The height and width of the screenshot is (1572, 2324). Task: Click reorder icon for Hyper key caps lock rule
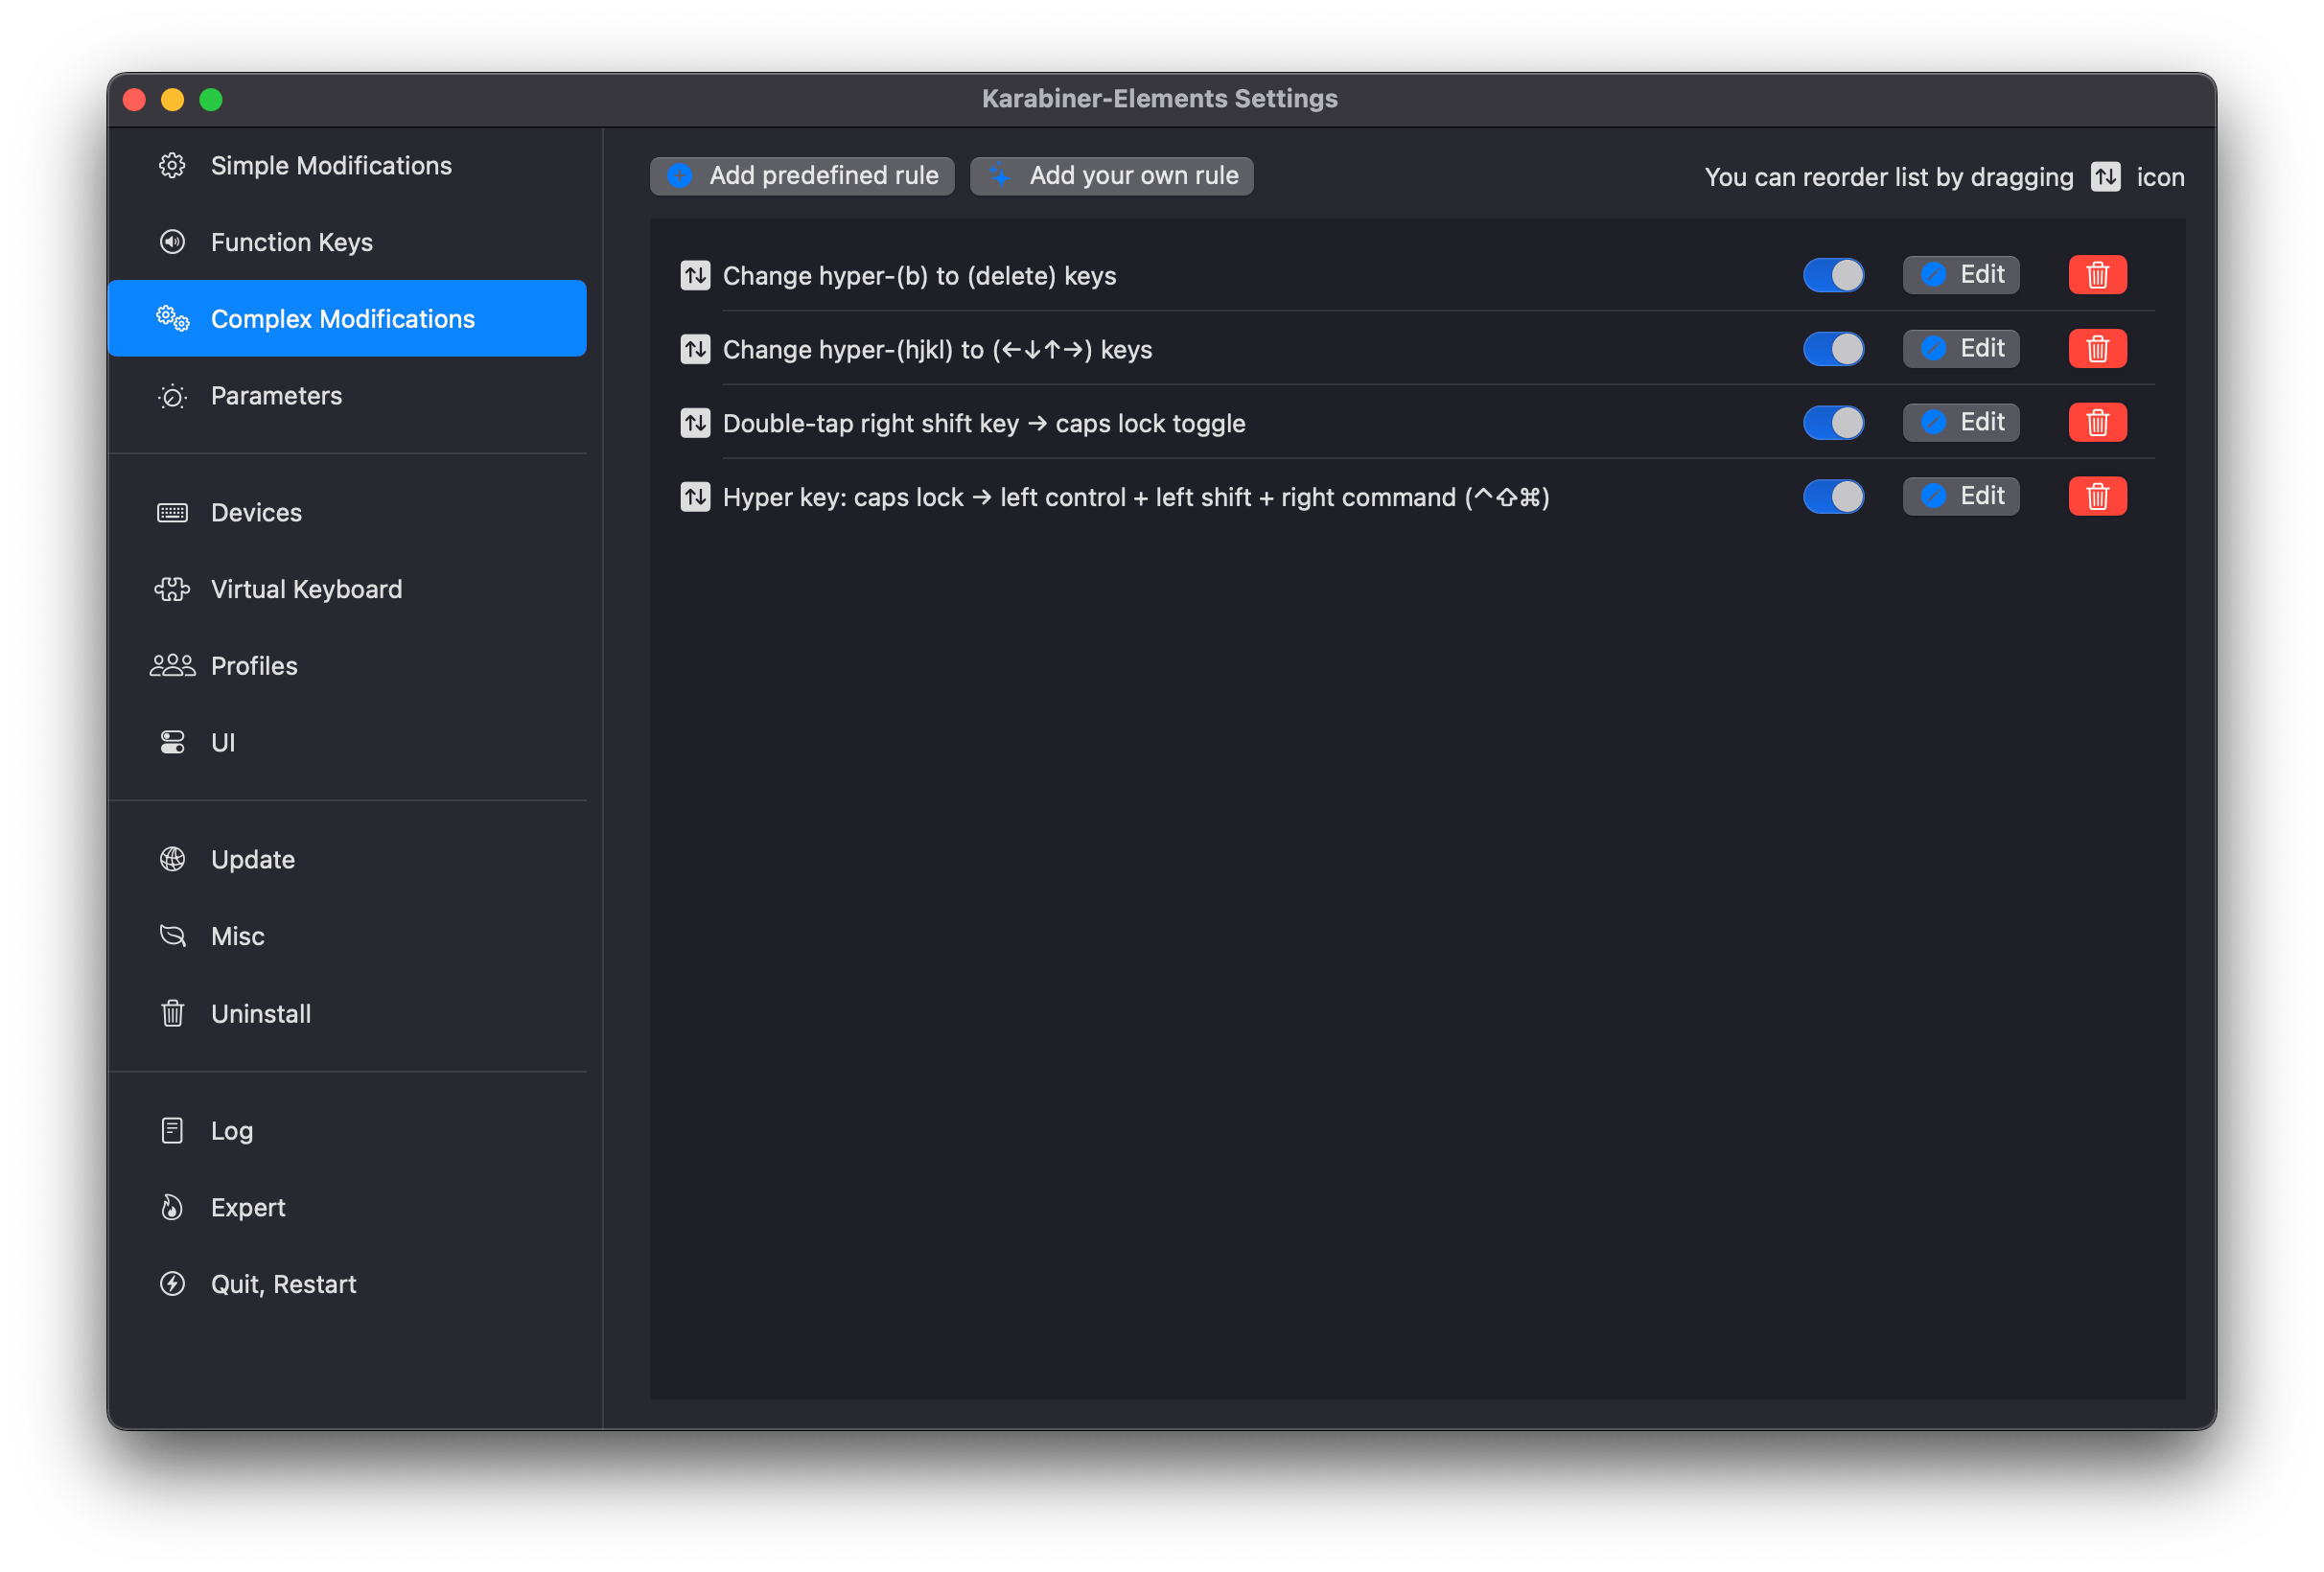point(695,497)
